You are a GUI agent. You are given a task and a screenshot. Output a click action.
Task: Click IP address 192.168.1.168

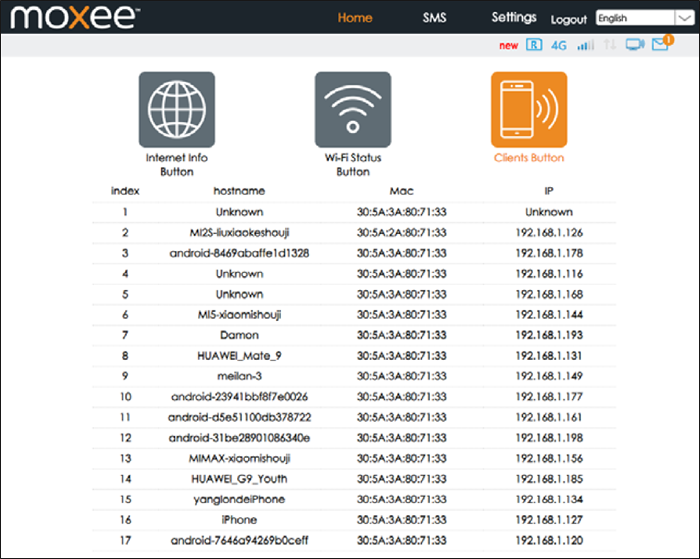(549, 294)
